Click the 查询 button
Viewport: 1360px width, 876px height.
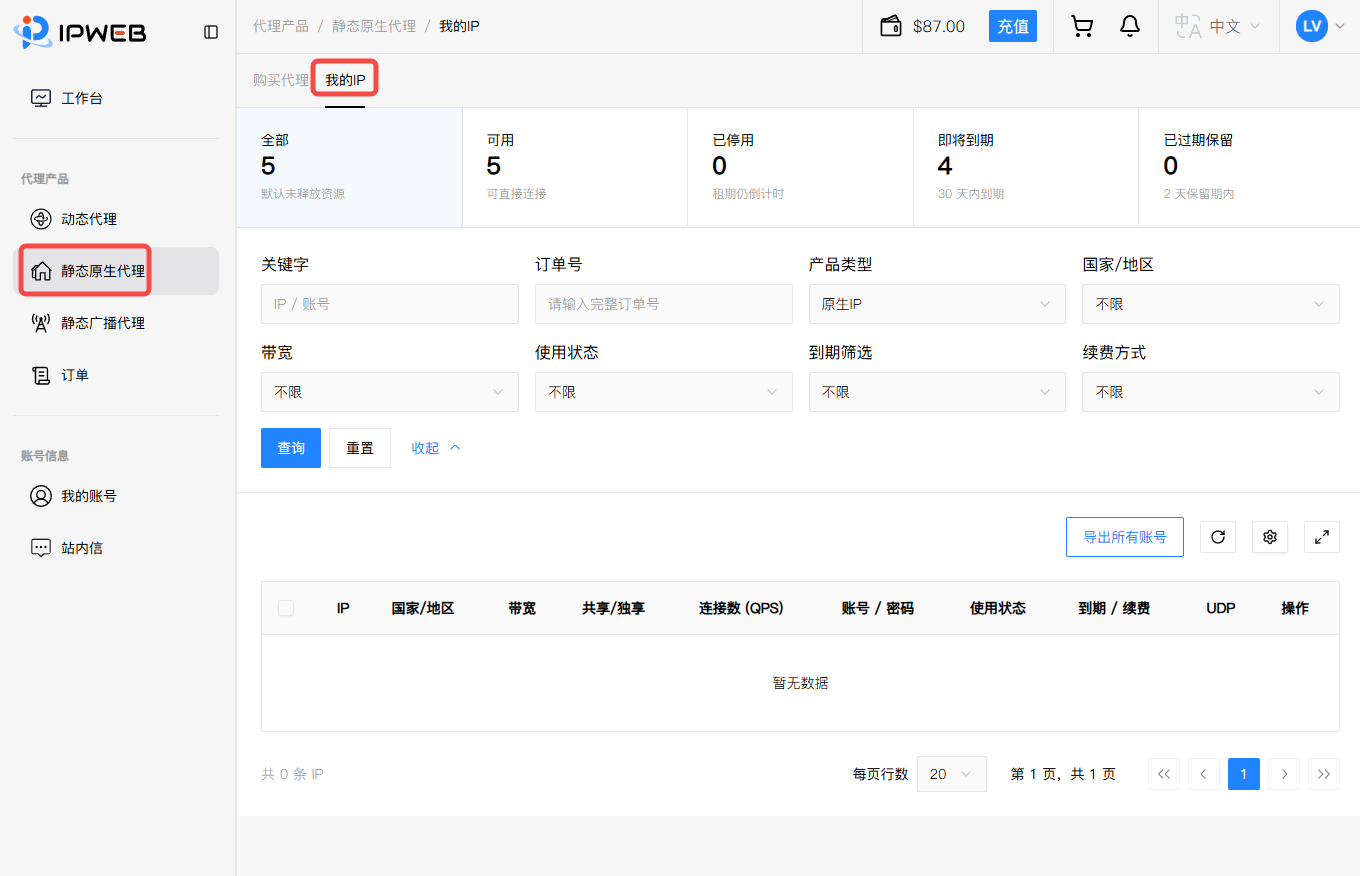[x=291, y=448]
